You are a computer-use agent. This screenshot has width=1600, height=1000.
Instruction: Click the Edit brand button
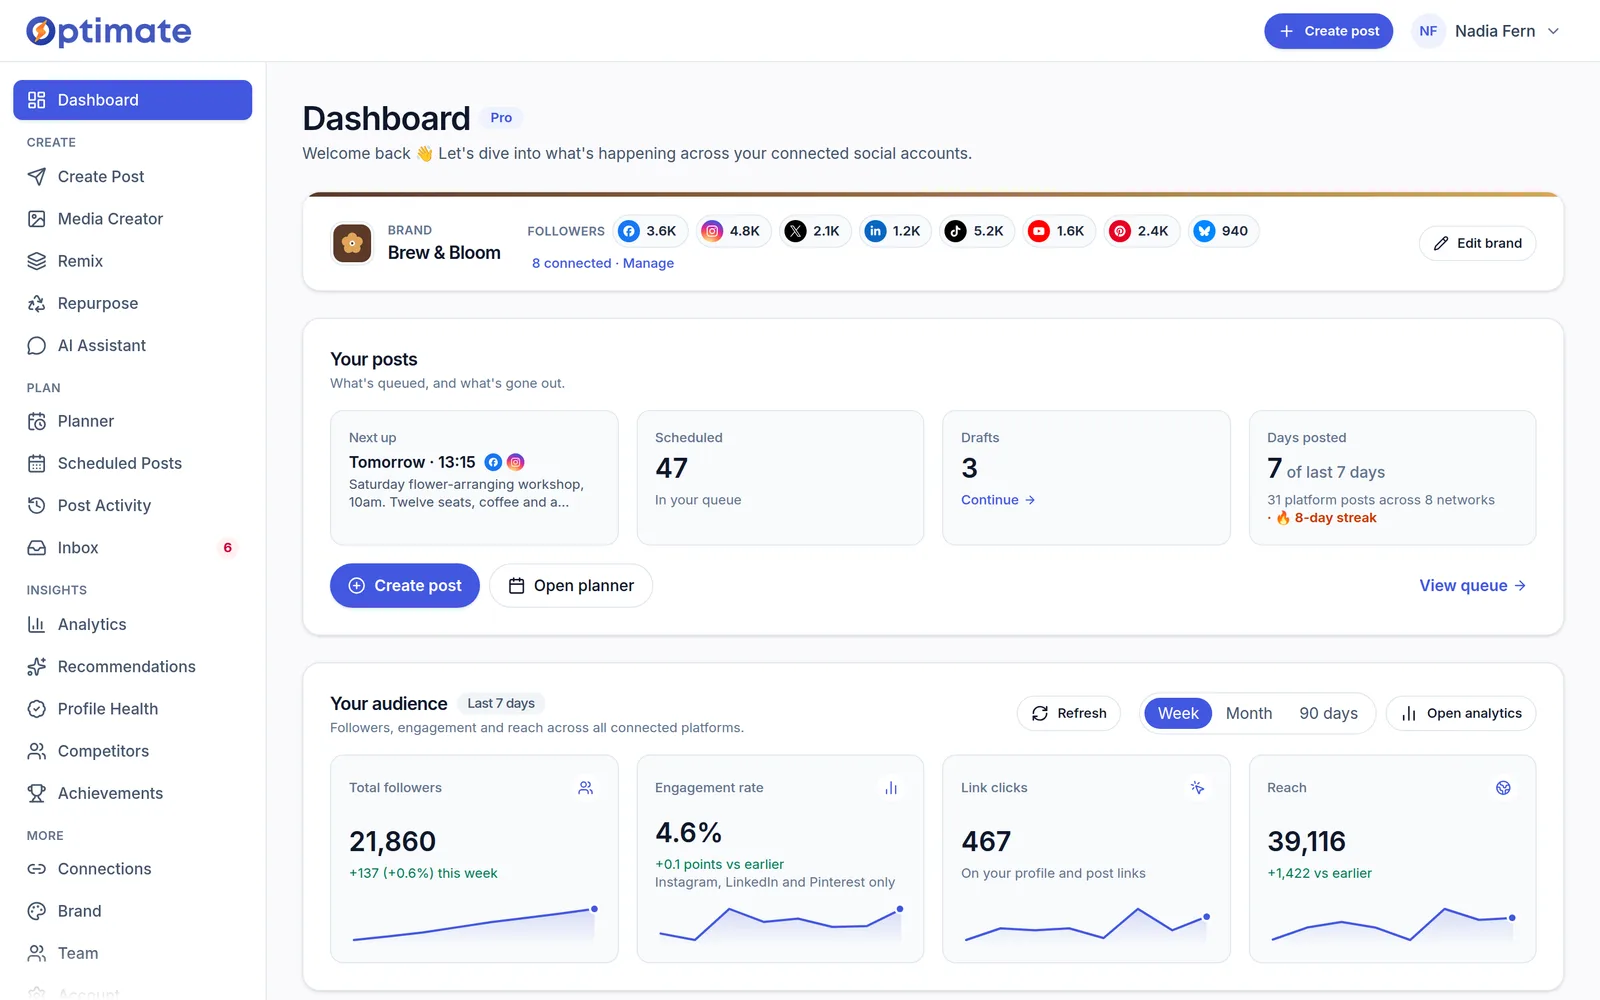tap(1477, 243)
